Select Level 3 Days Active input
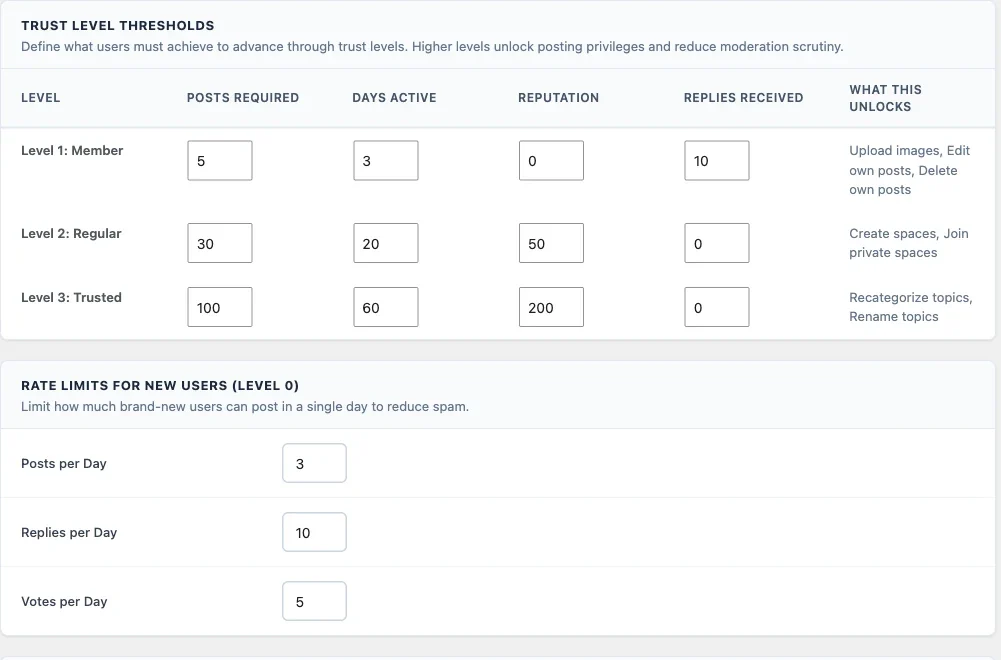Viewport: 1001px width, 660px height. click(386, 307)
